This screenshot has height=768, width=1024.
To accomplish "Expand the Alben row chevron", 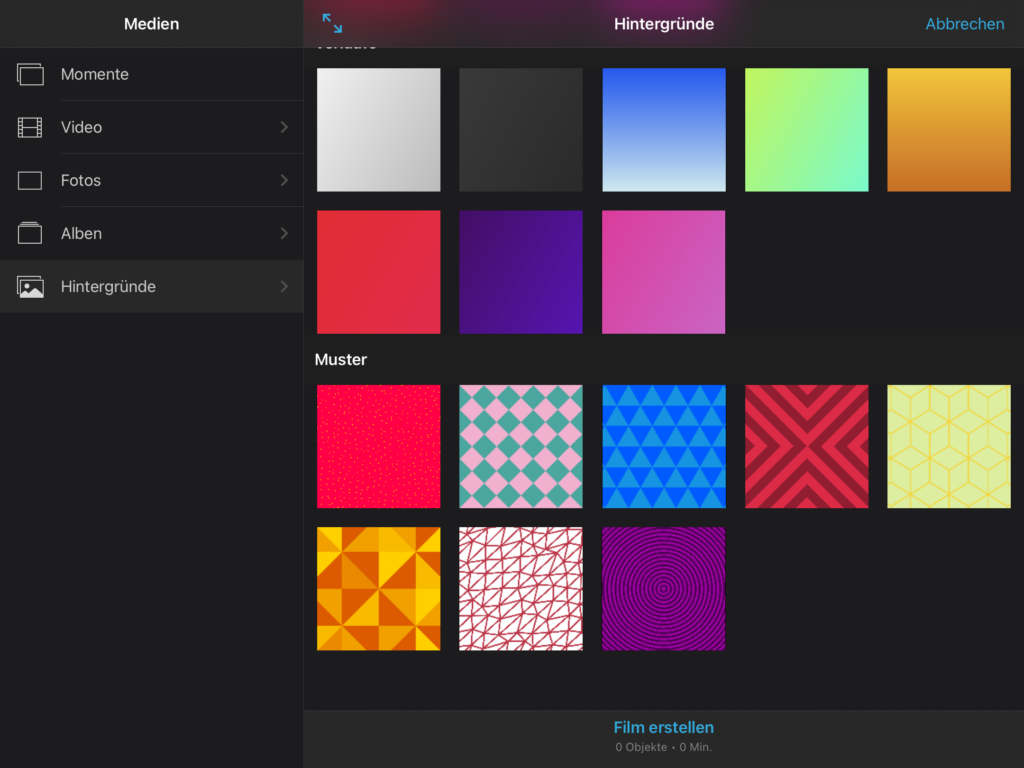I will [x=284, y=233].
